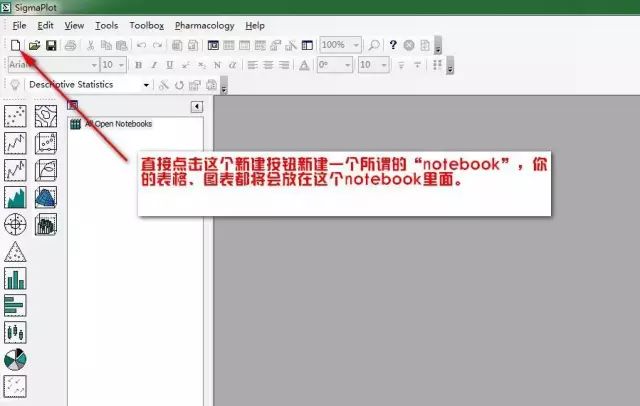Click the Cut scissors icon in the top toolbar
This screenshot has height=406, width=640.
(91, 45)
